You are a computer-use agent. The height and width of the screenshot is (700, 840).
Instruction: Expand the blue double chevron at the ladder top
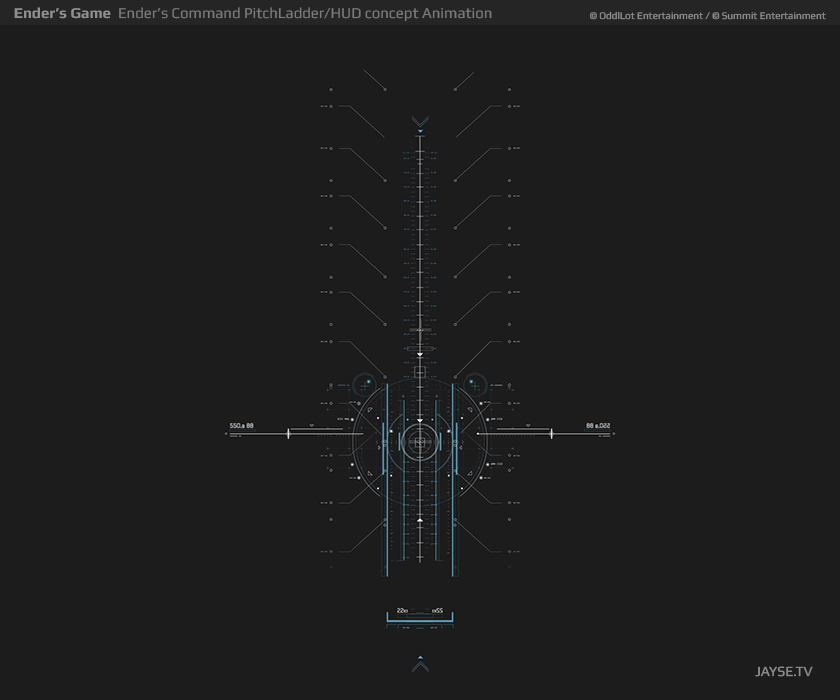pyautogui.click(x=420, y=124)
